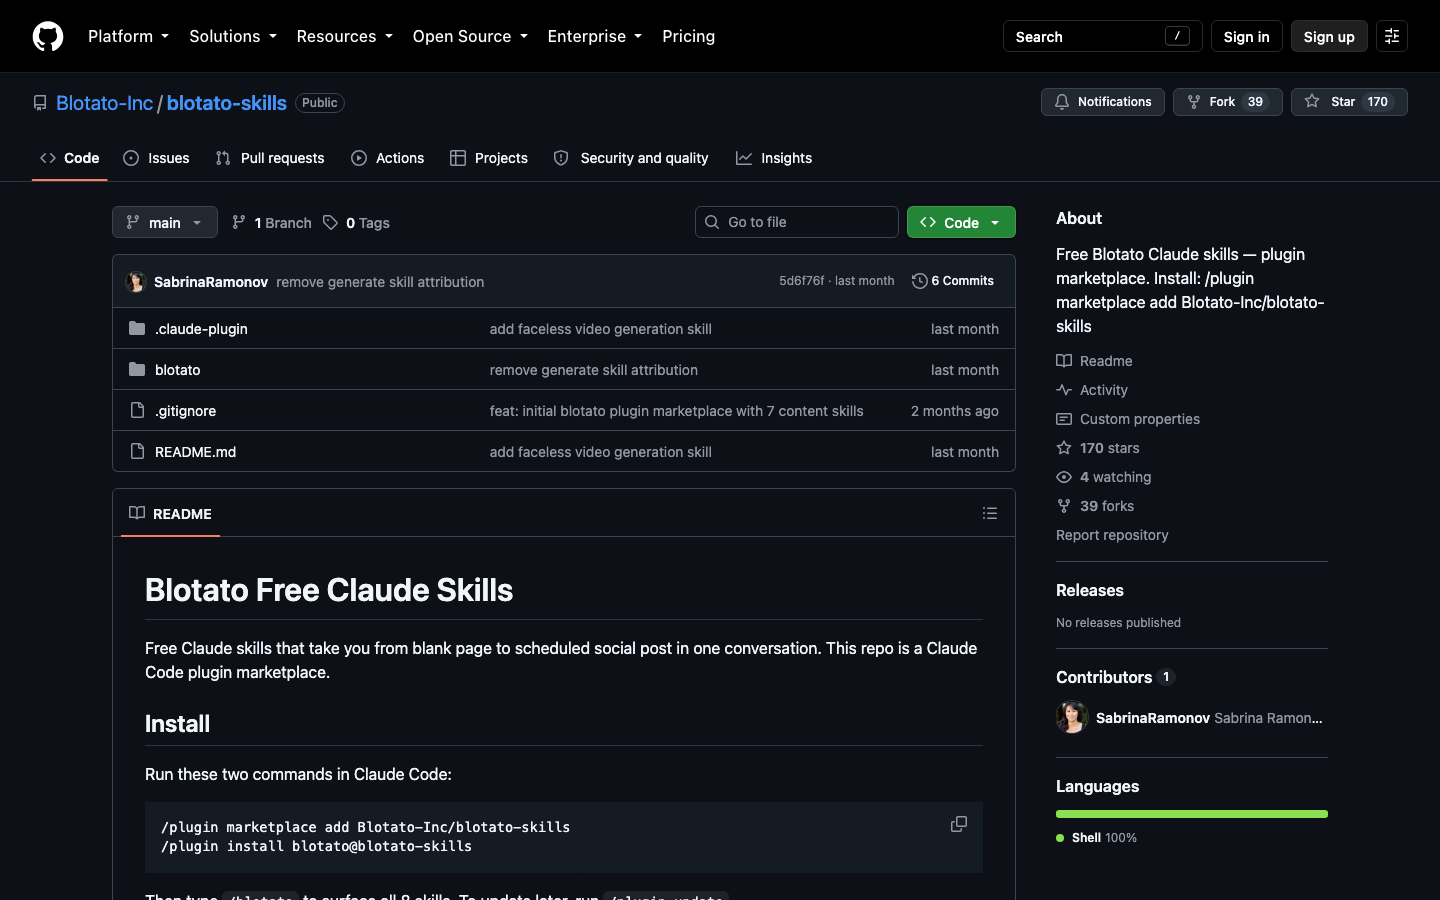Click the .claude-plugin folder icon

(x=137, y=328)
